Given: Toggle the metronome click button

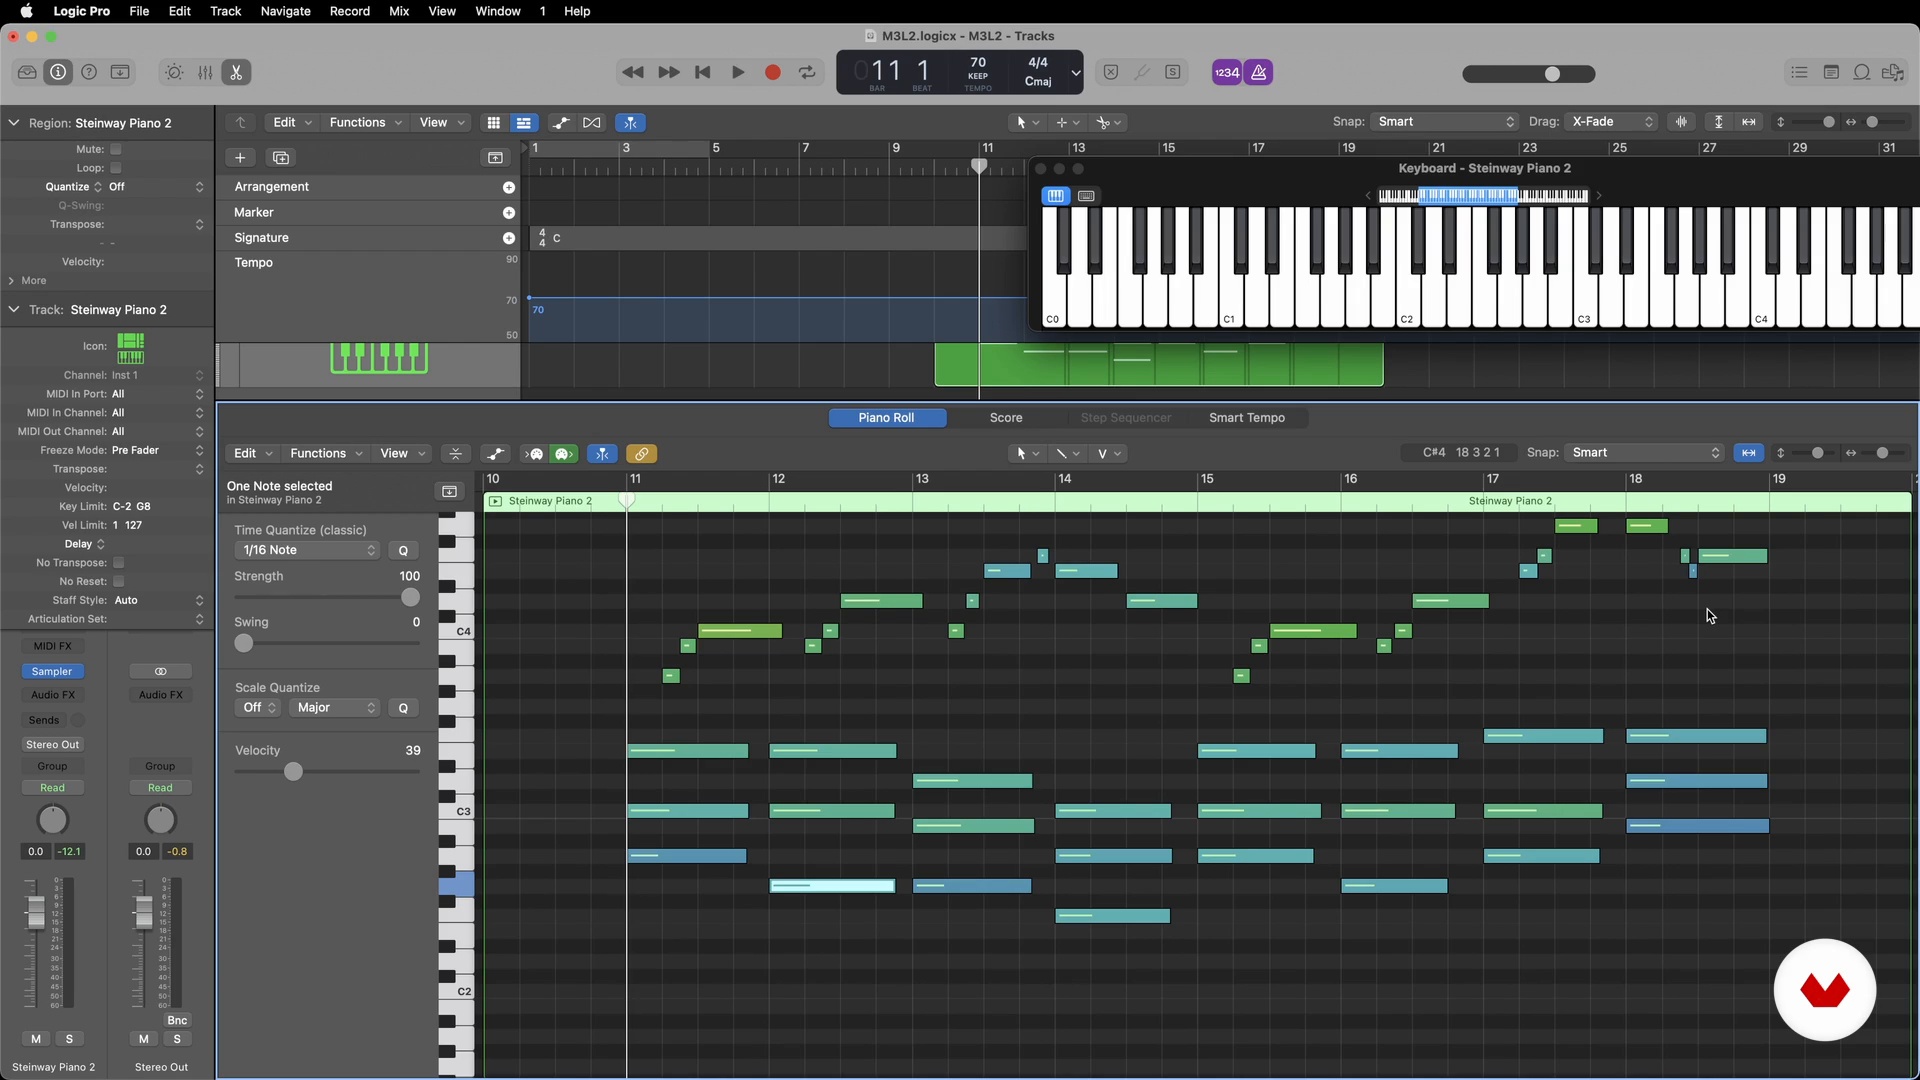Looking at the screenshot, I should [x=1259, y=72].
